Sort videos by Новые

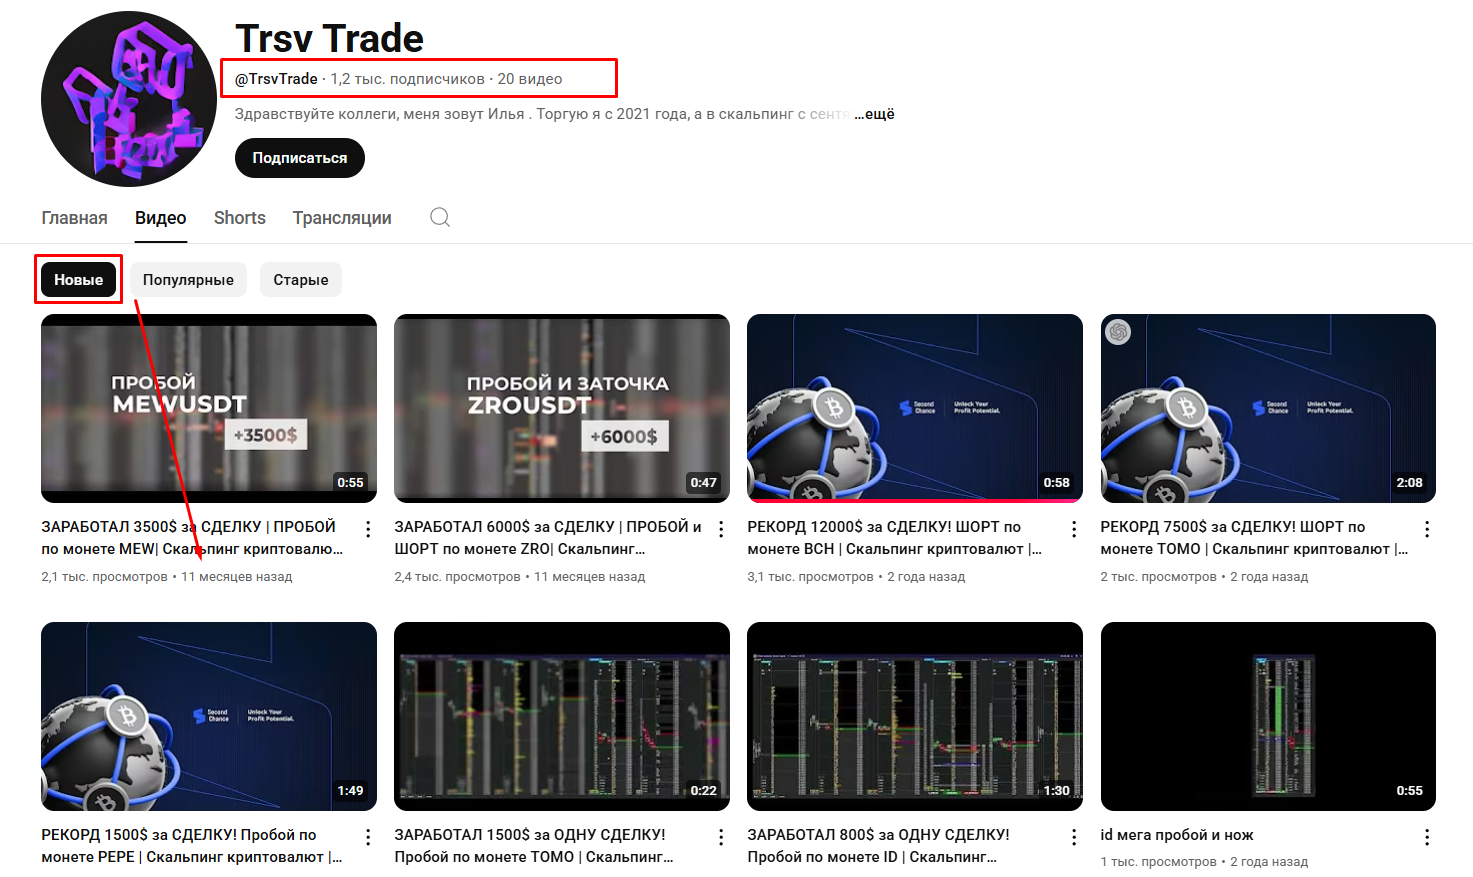tap(79, 280)
